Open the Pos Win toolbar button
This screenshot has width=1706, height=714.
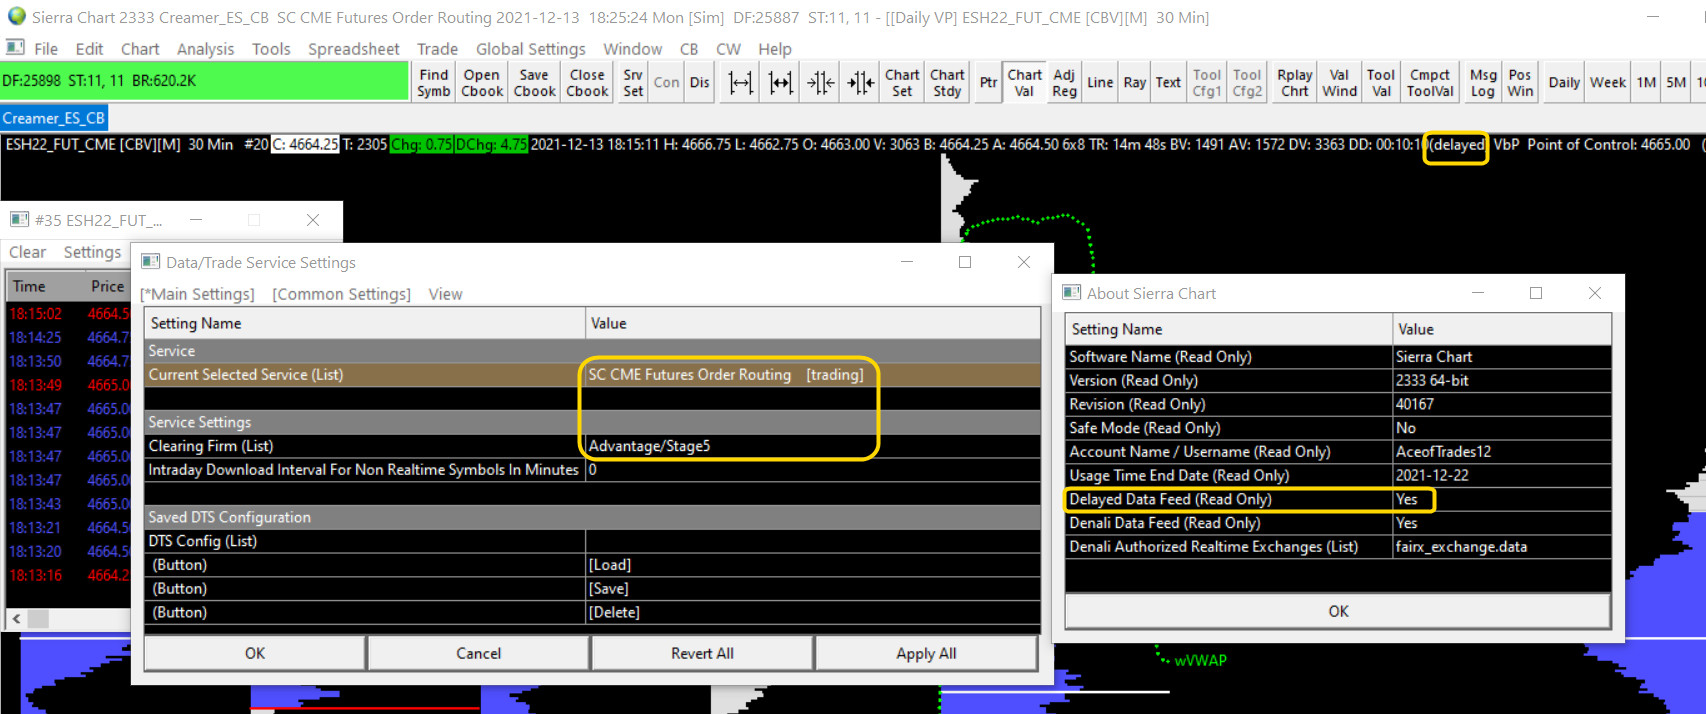pos(1520,82)
